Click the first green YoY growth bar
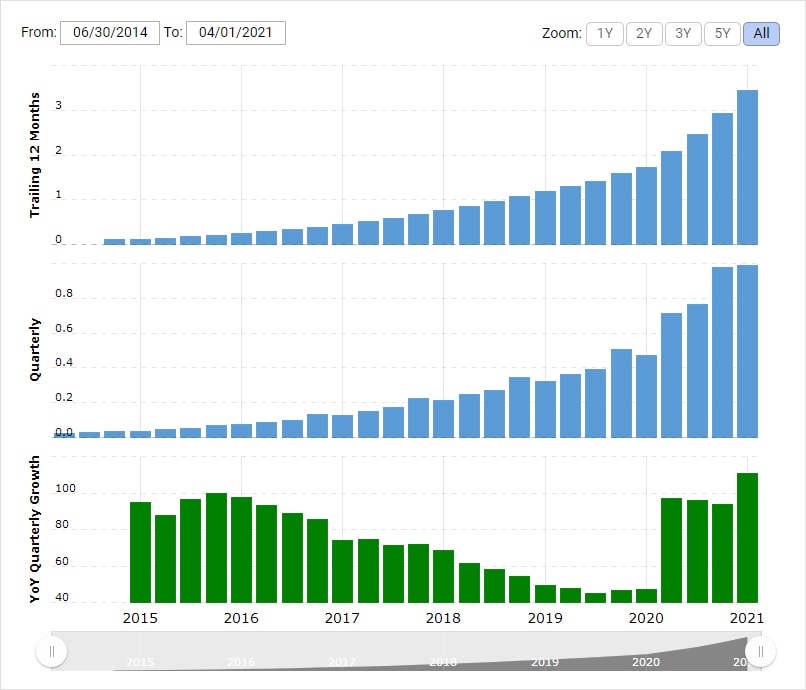This screenshot has height=690, width=806. (x=140, y=552)
